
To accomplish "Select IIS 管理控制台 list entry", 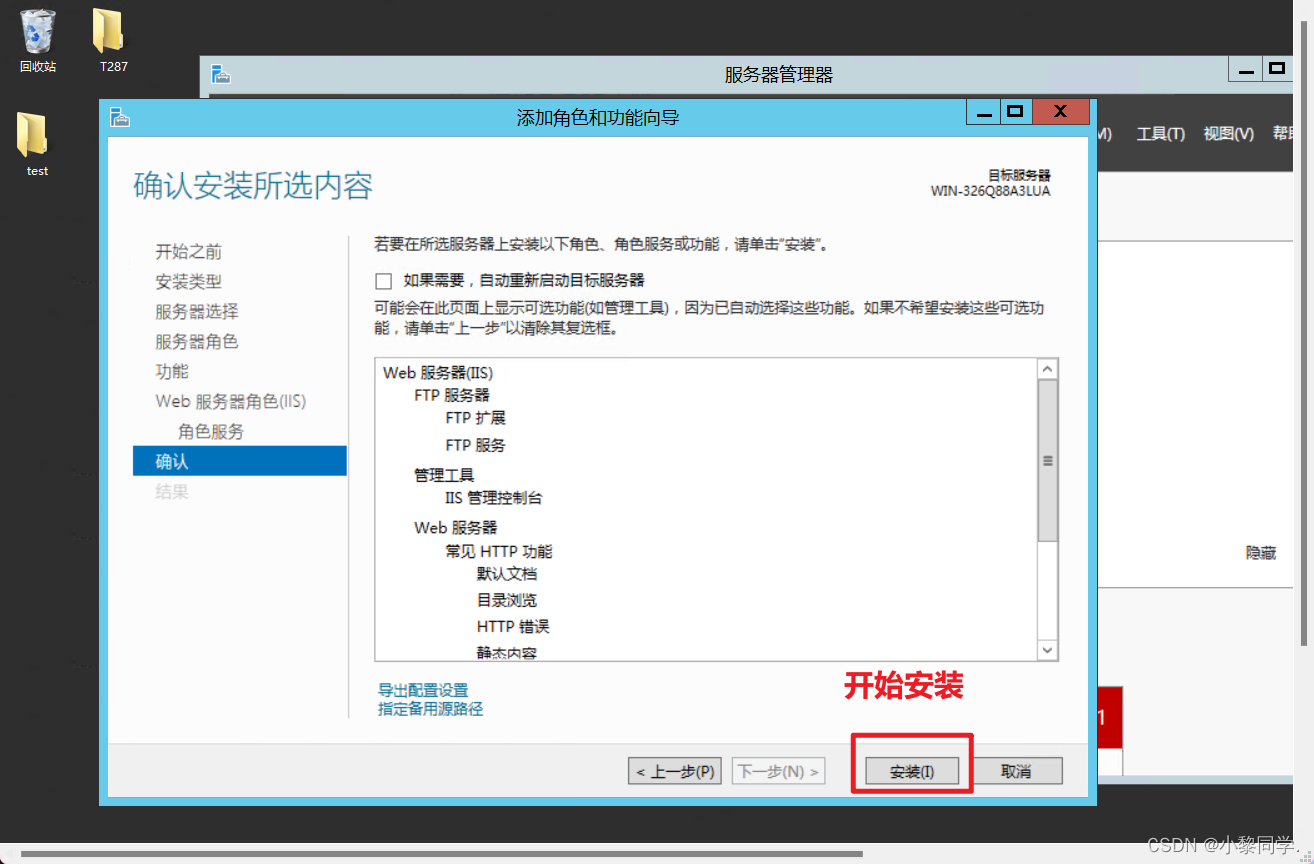I will pos(494,498).
